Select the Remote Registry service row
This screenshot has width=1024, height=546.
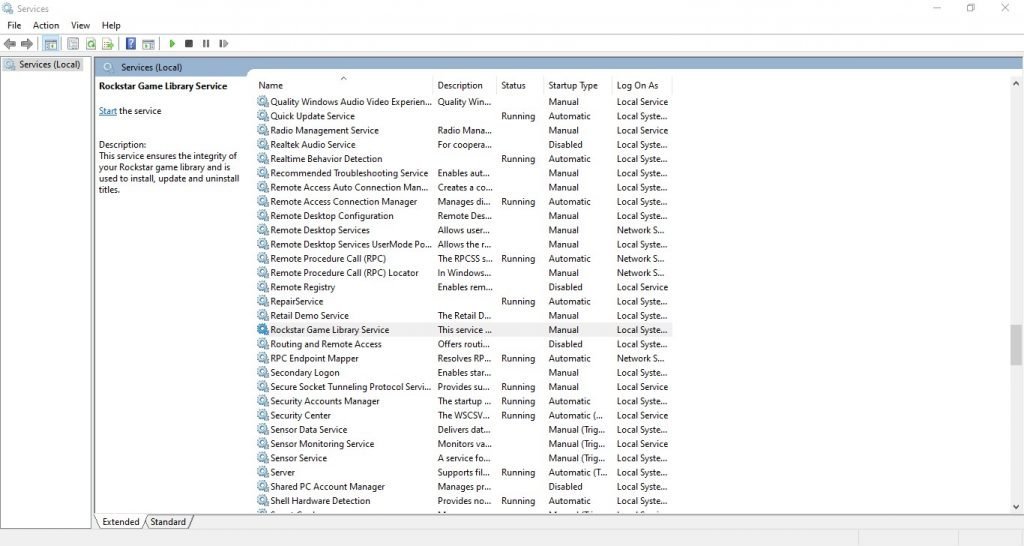point(302,287)
